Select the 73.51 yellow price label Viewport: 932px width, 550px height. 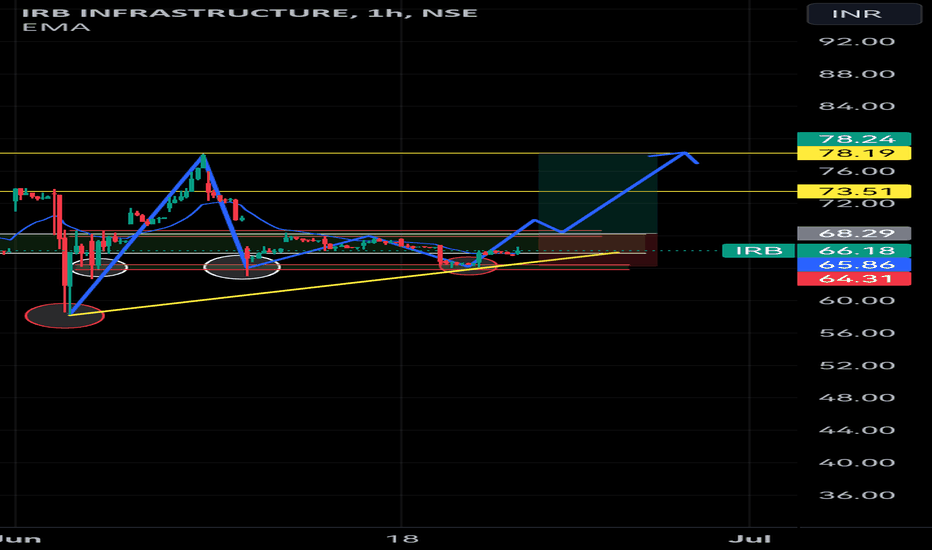coord(854,191)
